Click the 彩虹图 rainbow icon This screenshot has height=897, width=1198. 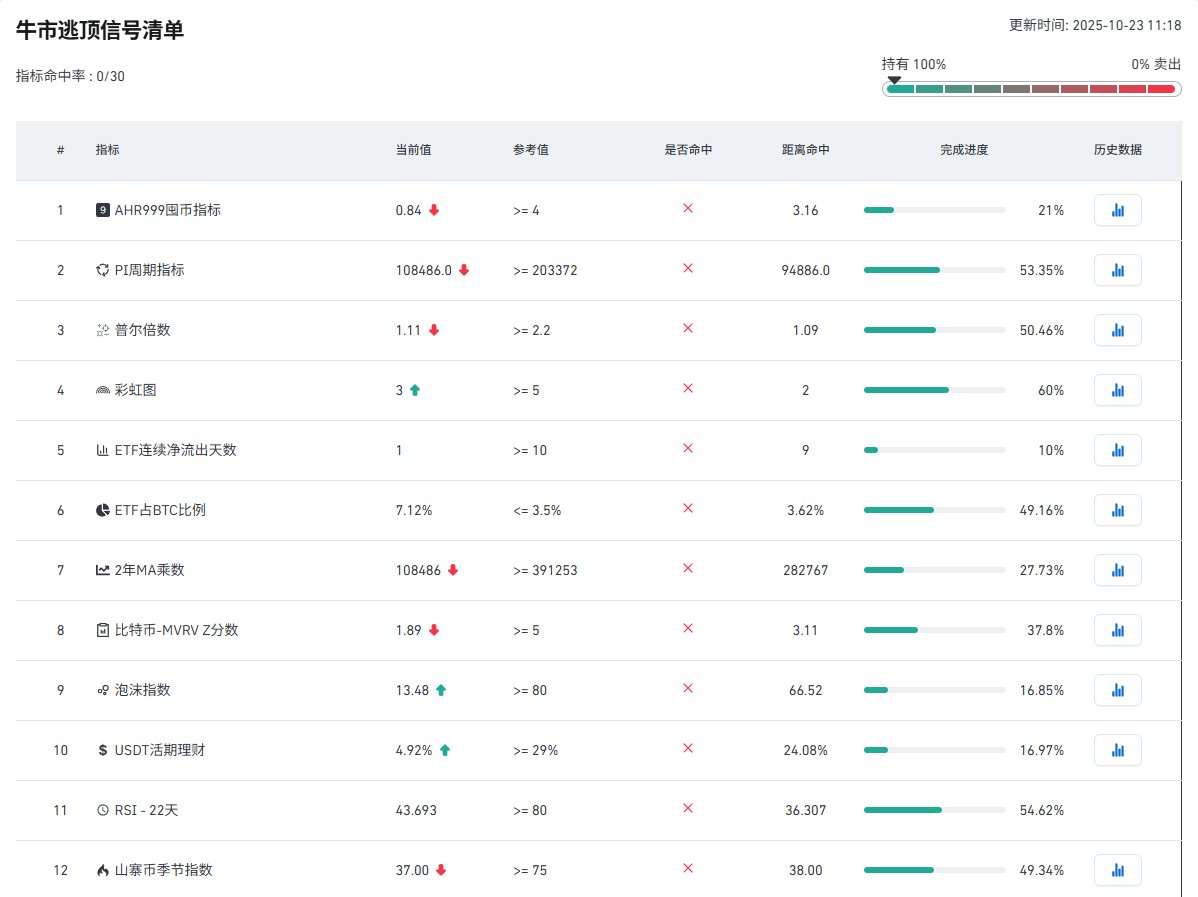click(102, 390)
